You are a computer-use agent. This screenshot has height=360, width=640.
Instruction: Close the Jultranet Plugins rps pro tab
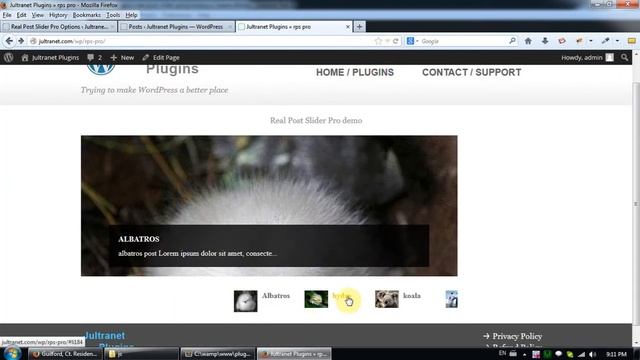coord(348,27)
